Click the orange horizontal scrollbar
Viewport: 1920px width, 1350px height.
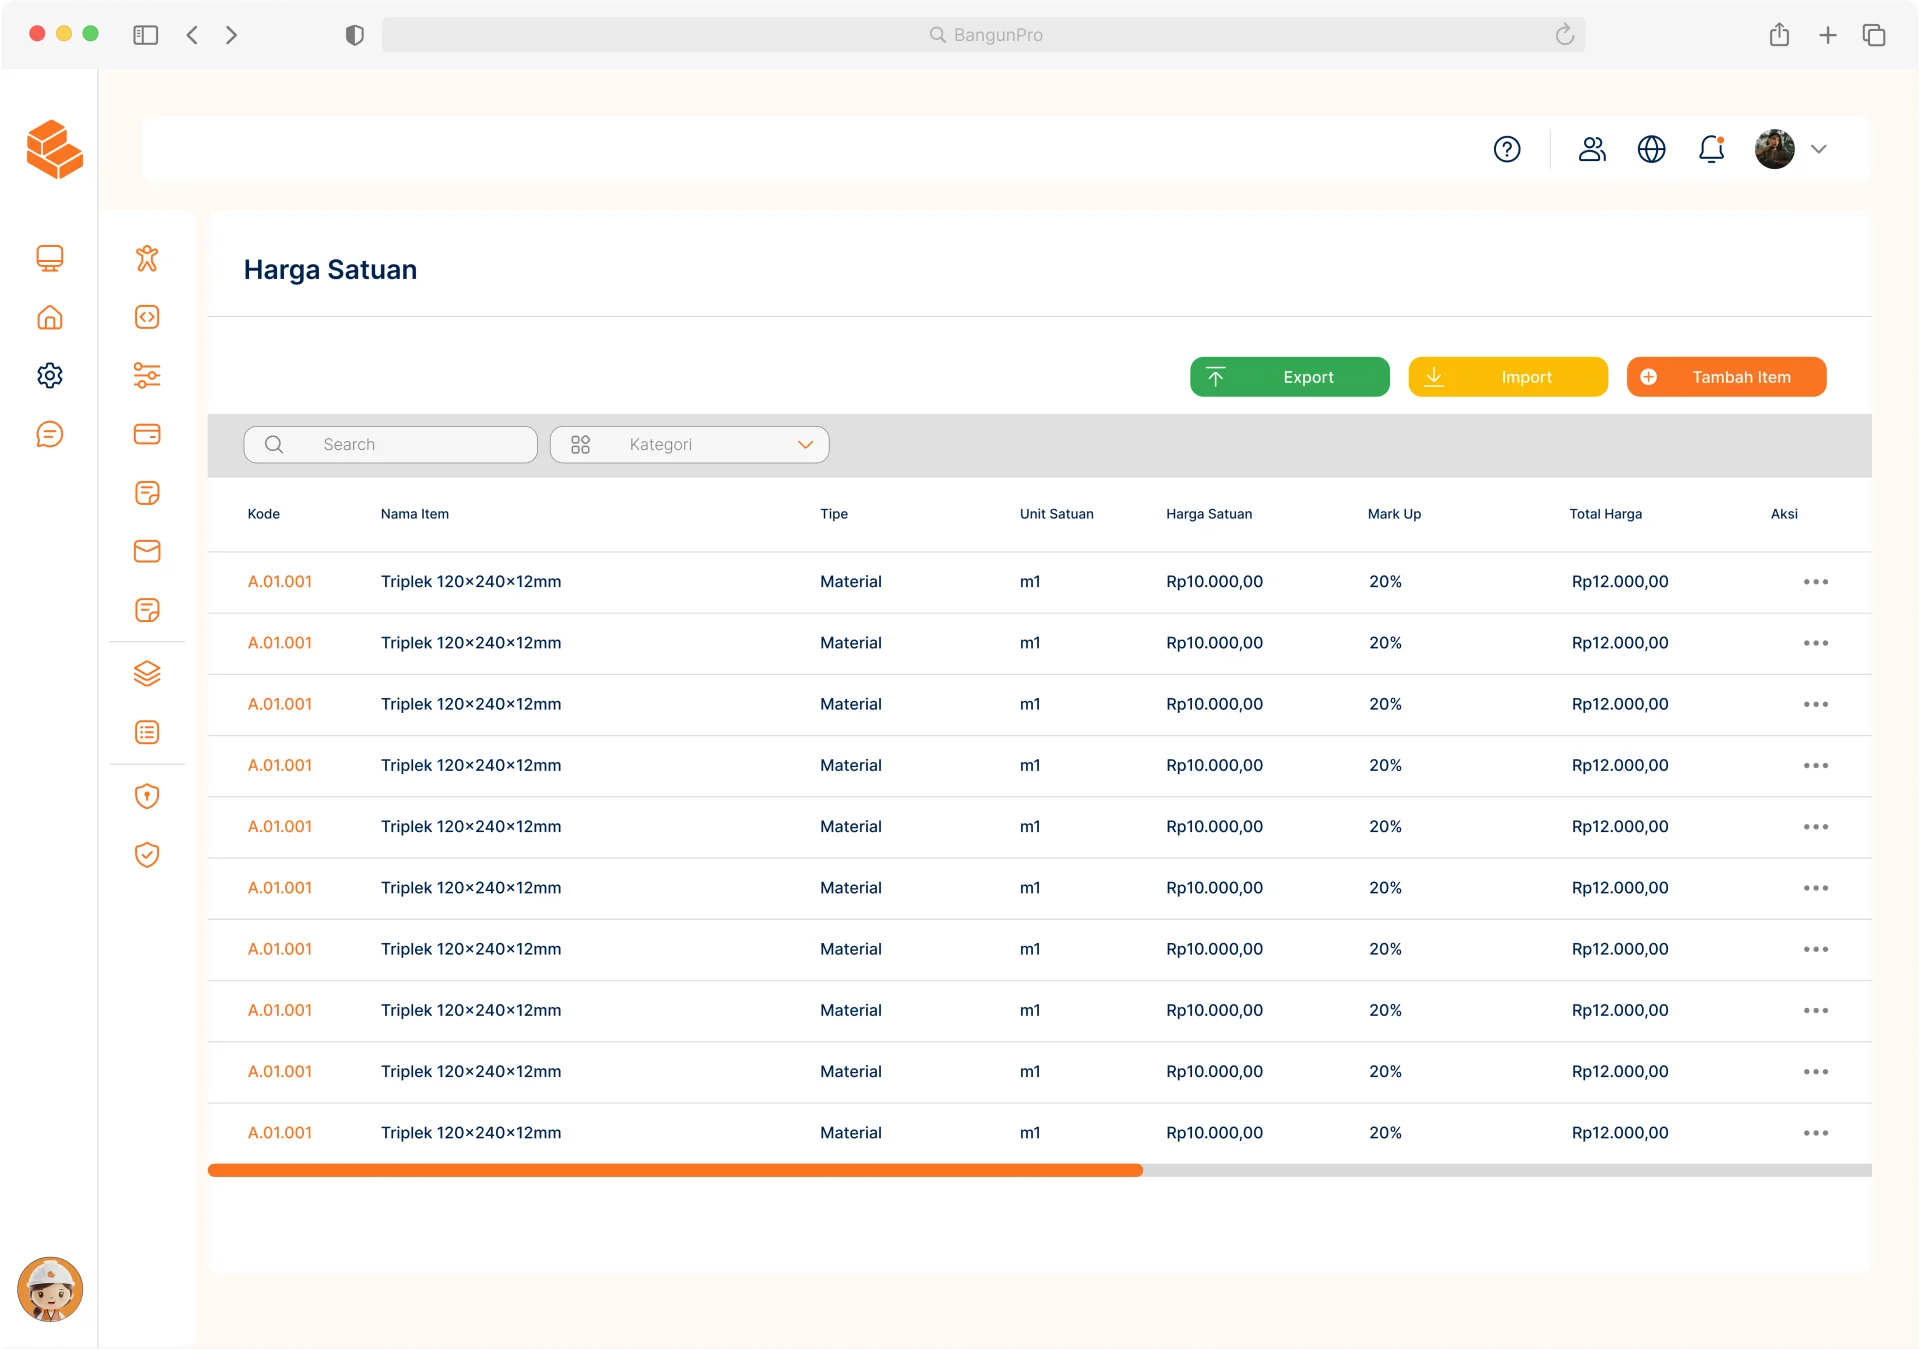point(675,1170)
